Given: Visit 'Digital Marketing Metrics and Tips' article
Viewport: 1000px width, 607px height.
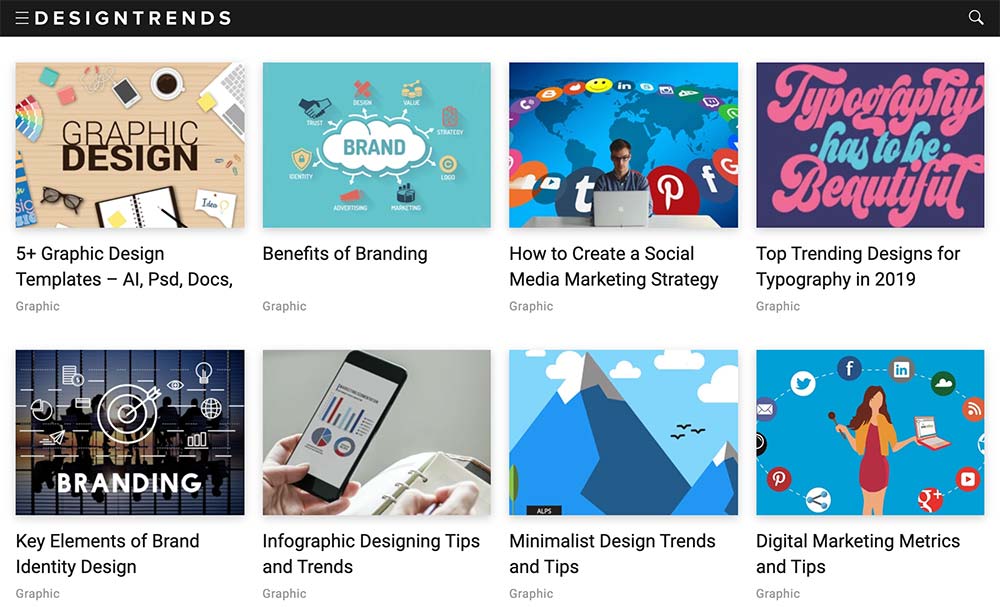Looking at the screenshot, I should (x=858, y=553).
